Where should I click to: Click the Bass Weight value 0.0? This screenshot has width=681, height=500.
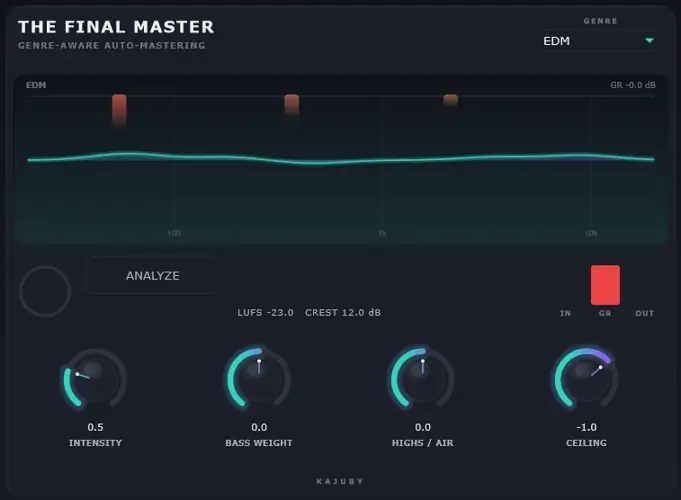click(x=259, y=427)
